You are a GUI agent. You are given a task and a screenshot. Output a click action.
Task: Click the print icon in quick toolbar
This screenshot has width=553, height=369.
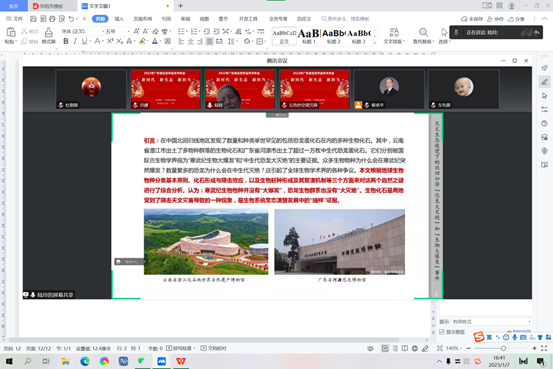[x=52, y=19]
